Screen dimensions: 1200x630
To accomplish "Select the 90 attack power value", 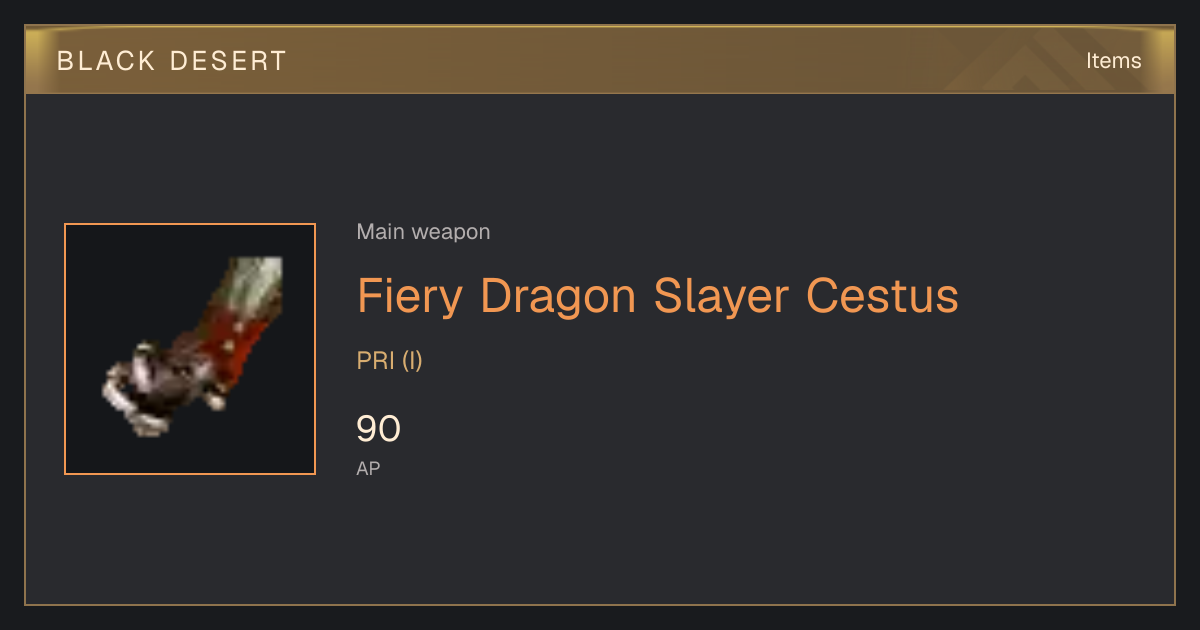I will tap(379, 429).
